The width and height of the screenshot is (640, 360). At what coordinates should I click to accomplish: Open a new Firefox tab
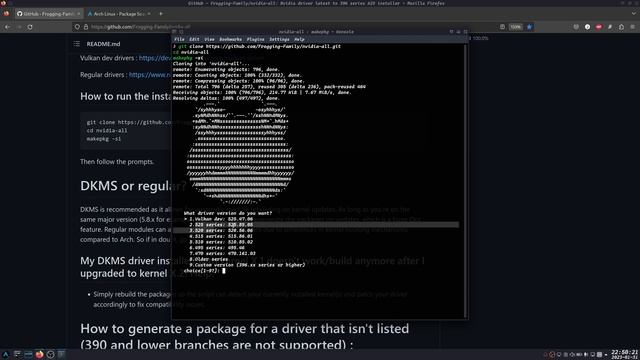pos(161,13)
